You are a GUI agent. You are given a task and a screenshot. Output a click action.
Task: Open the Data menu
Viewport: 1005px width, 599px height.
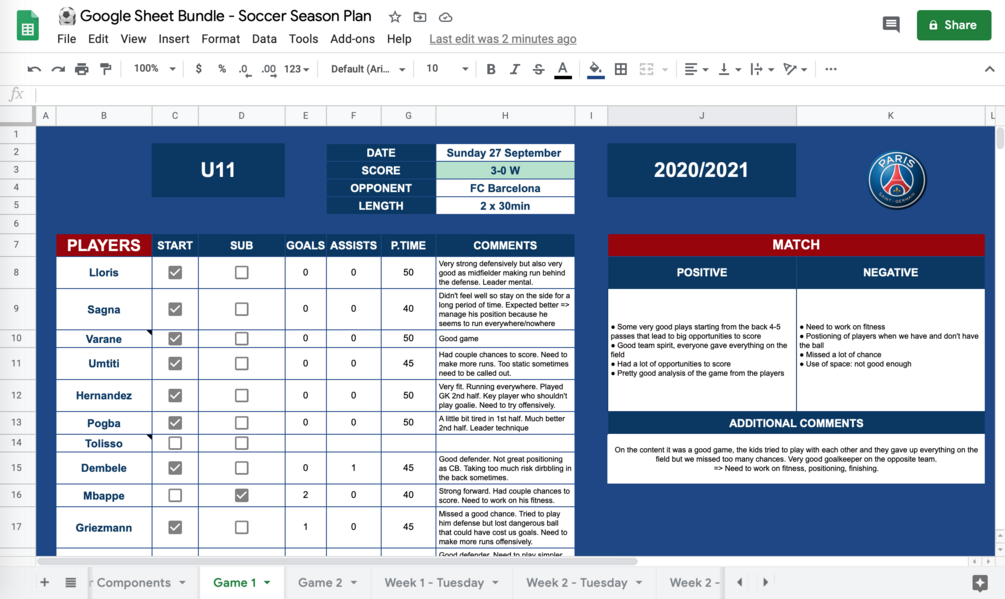pos(264,39)
